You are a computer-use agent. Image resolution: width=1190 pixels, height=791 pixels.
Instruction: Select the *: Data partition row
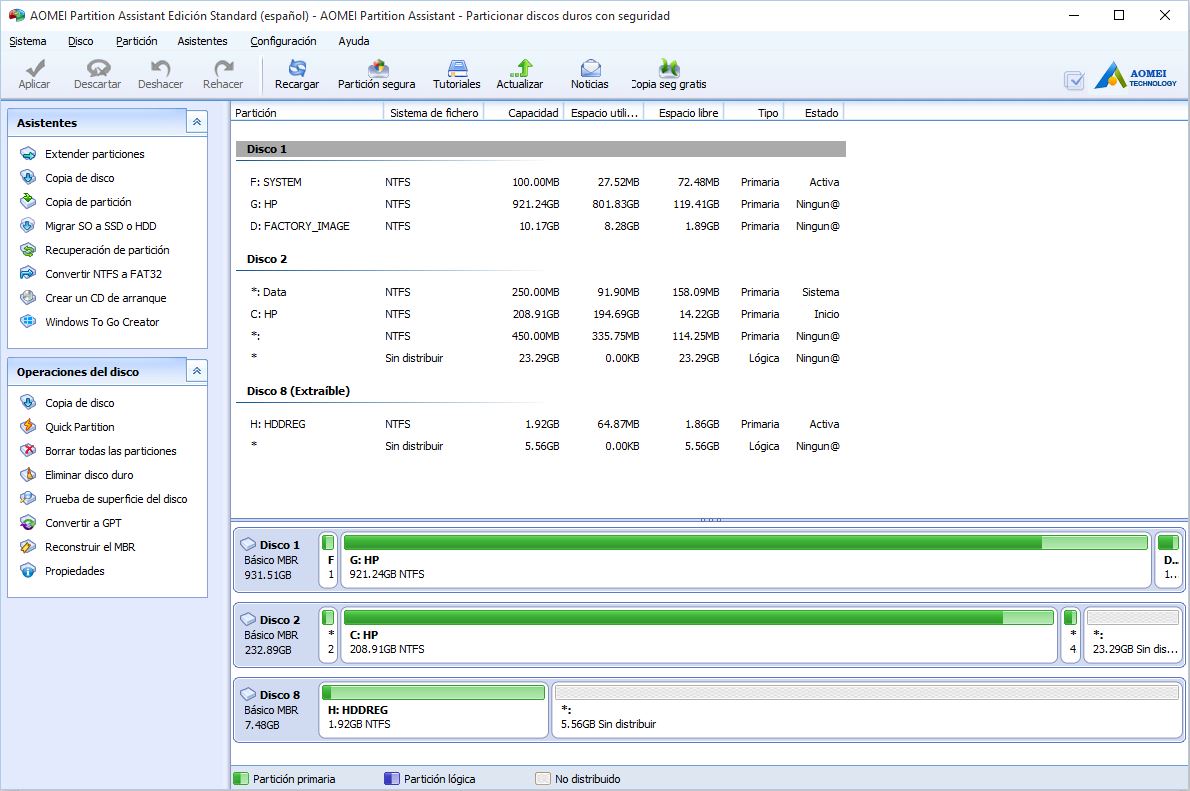coord(540,292)
